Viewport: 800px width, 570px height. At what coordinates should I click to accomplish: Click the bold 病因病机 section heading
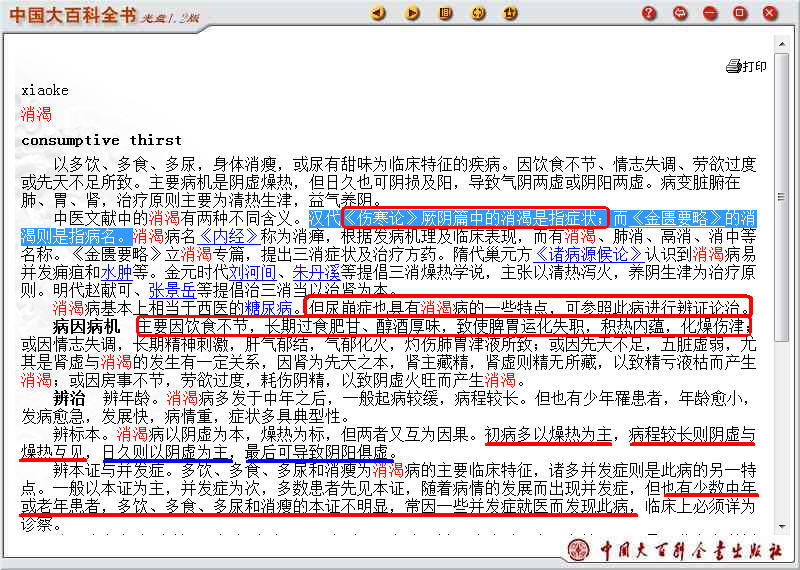(86, 326)
